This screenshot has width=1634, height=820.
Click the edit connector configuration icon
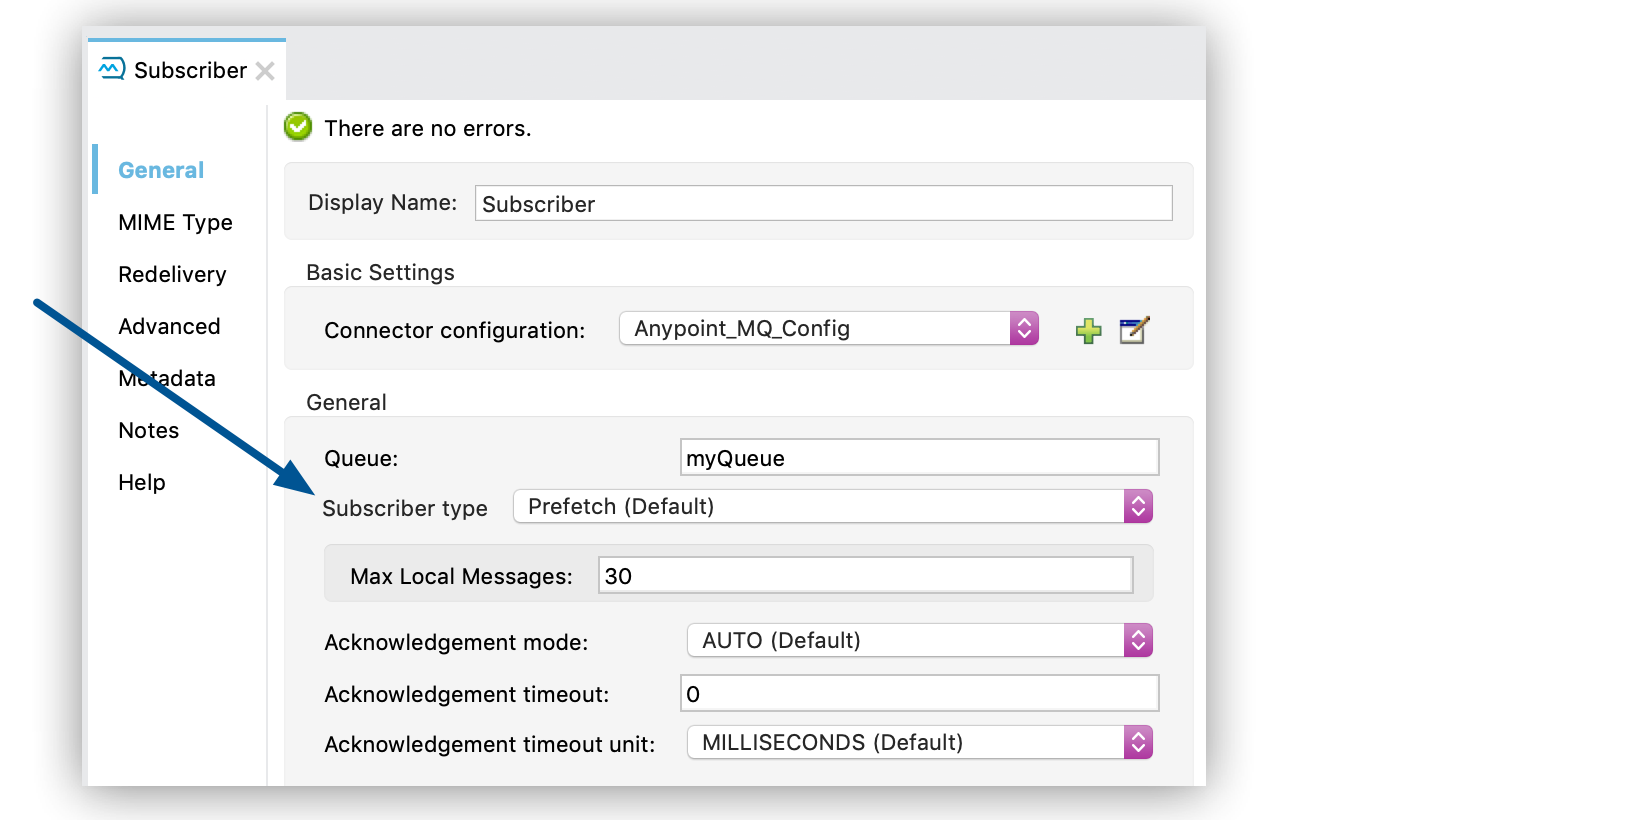[x=1134, y=330]
